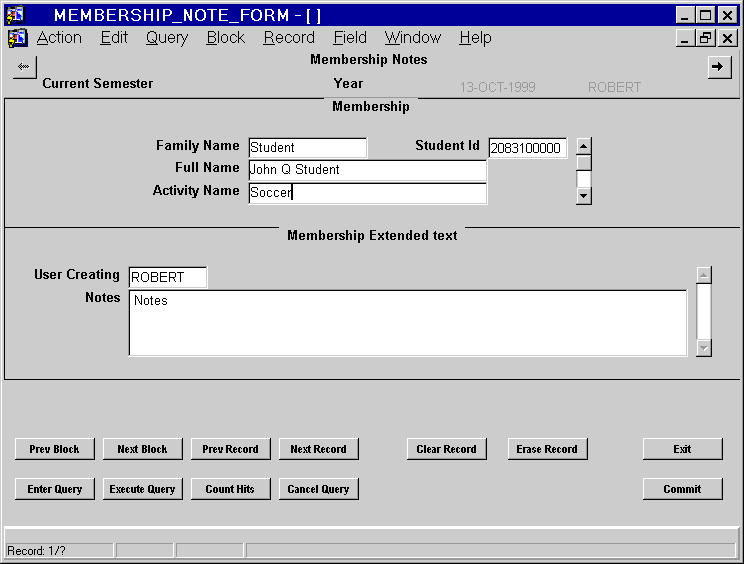Click the right arrow navigation icon button

tap(719, 67)
